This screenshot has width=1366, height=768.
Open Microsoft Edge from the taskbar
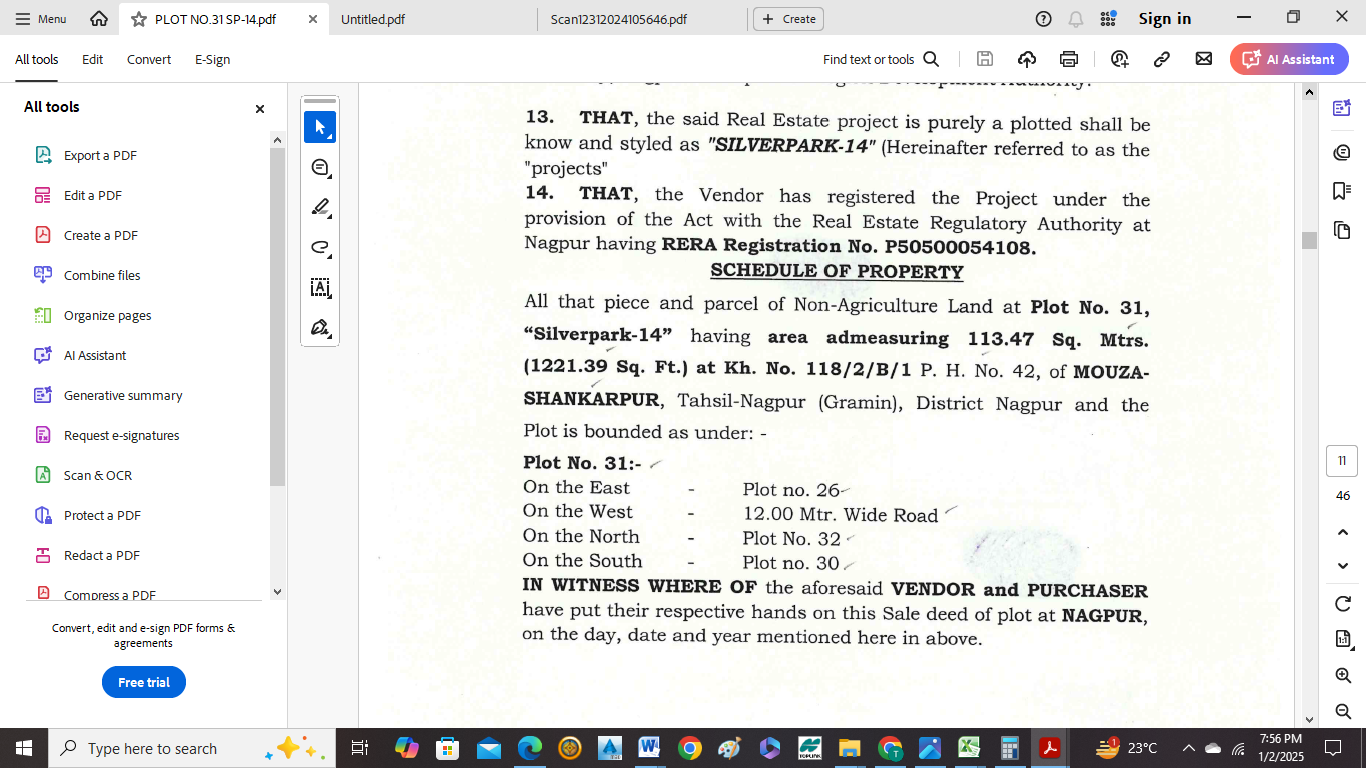point(529,748)
